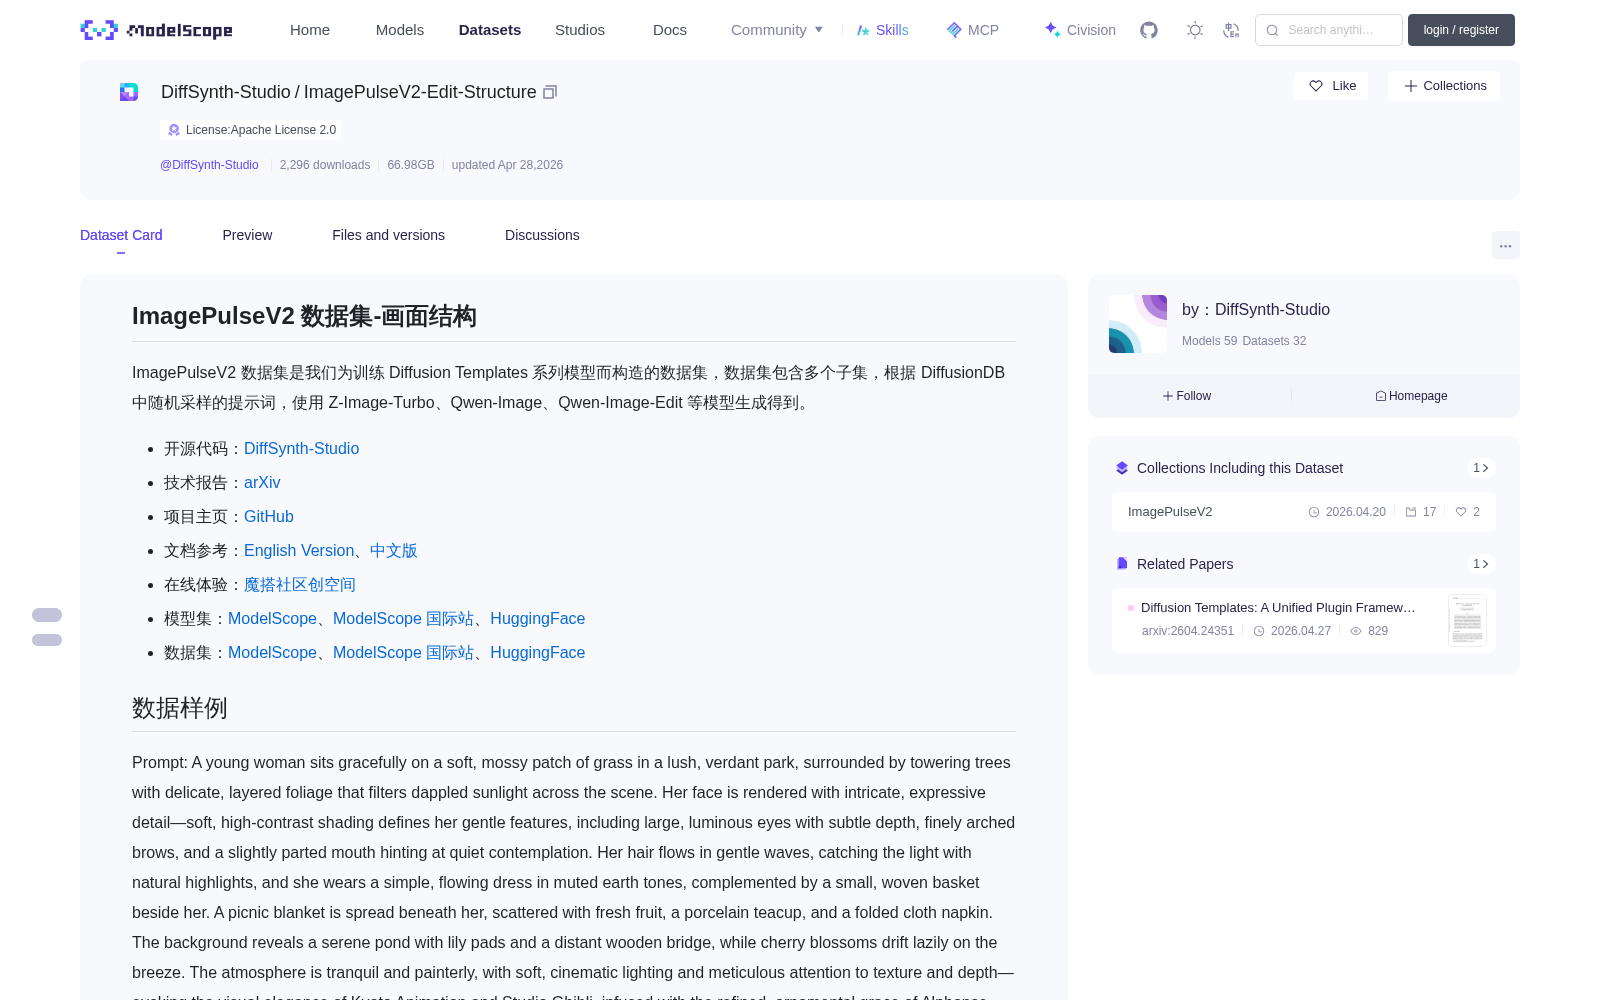Open ModelScope link in 模型集 row
The width and height of the screenshot is (1600, 1000).
pyautogui.click(x=272, y=619)
